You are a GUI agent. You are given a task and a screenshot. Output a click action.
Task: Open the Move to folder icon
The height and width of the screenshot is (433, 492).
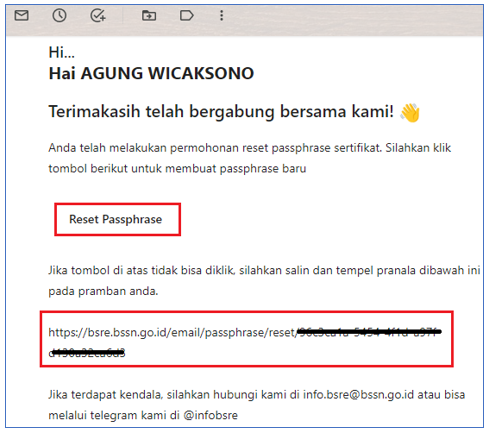point(149,15)
